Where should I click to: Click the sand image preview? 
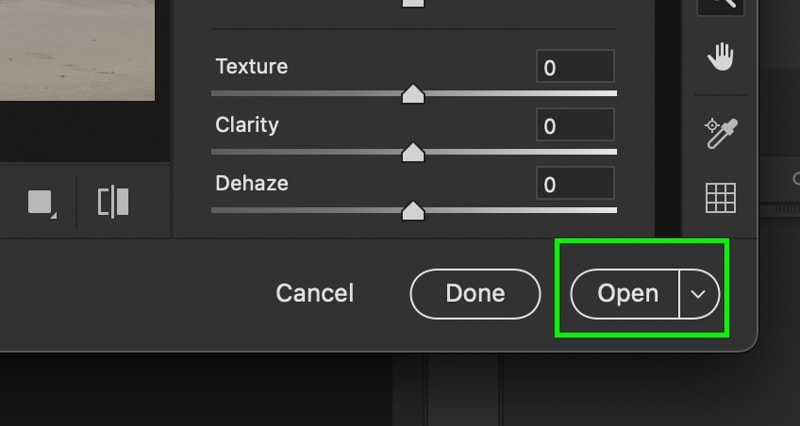pos(77,50)
